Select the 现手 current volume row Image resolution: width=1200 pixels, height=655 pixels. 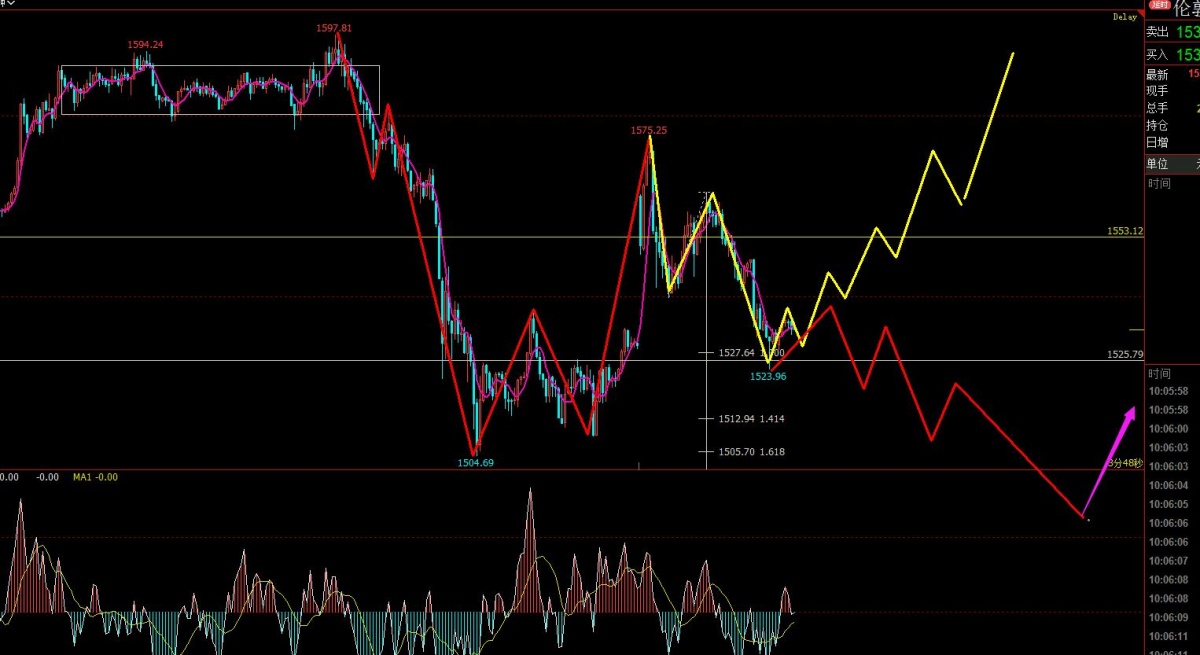[x=1172, y=91]
